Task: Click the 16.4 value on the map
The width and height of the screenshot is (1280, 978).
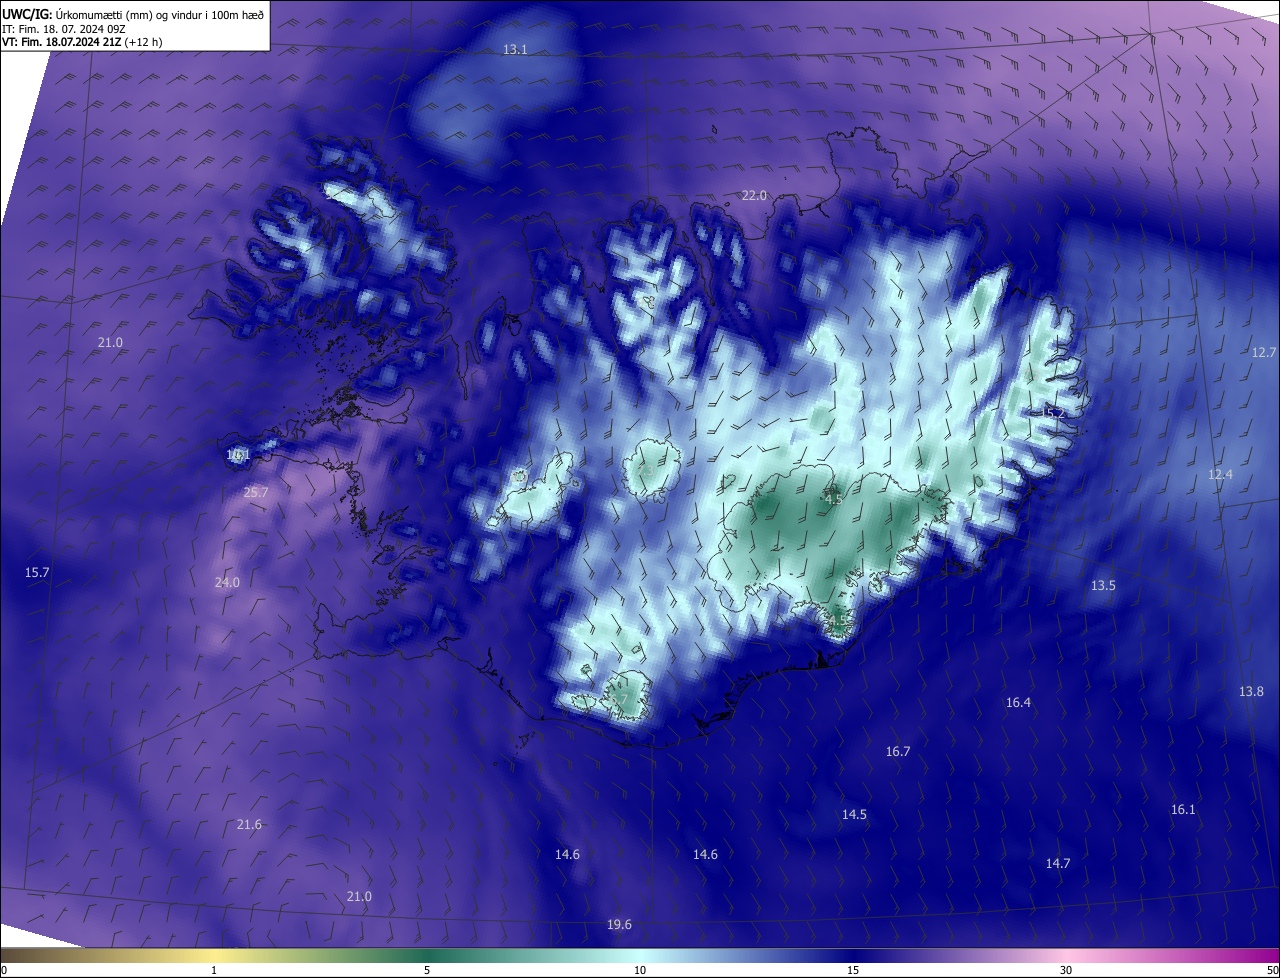Action: click(1018, 703)
